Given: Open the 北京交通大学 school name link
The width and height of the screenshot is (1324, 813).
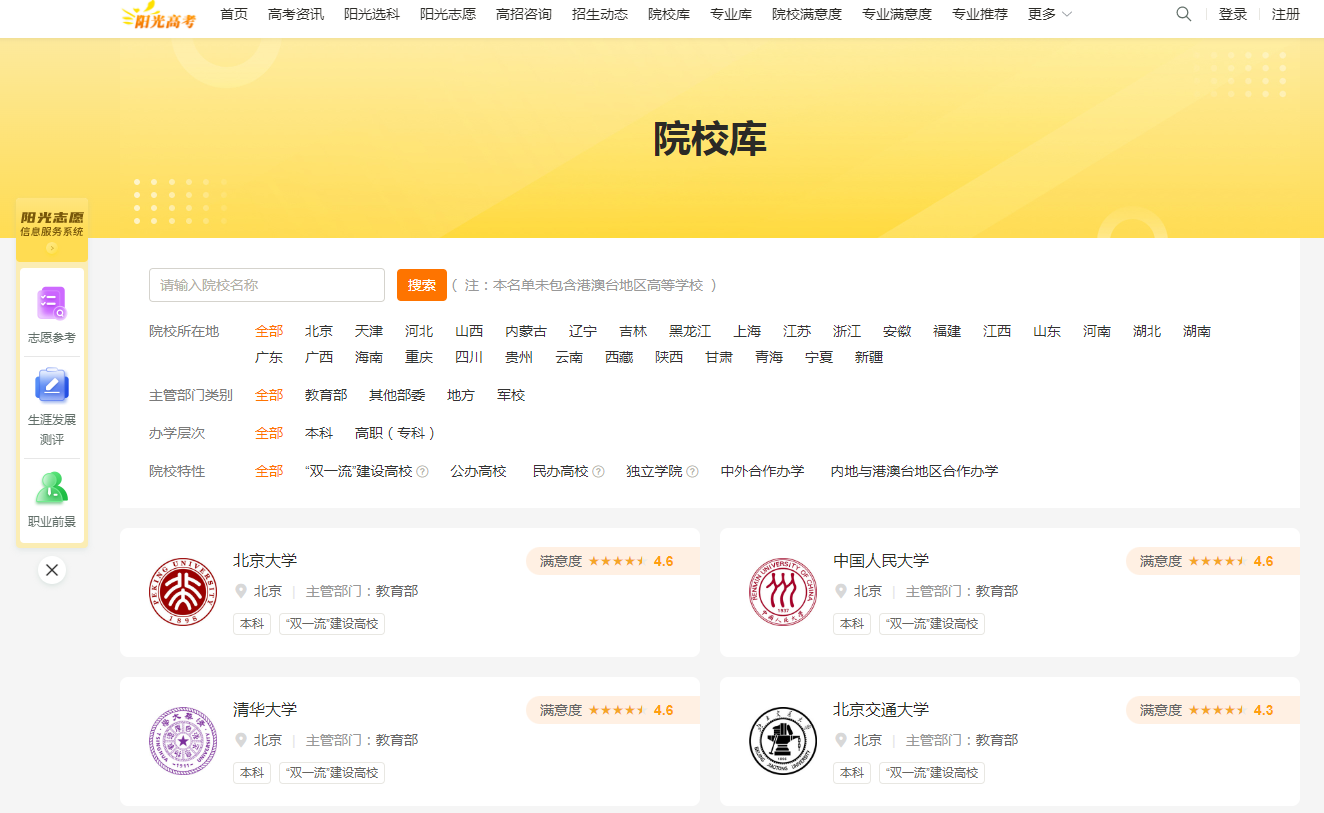Looking at the screenshot, I should [x=881, y=709].
